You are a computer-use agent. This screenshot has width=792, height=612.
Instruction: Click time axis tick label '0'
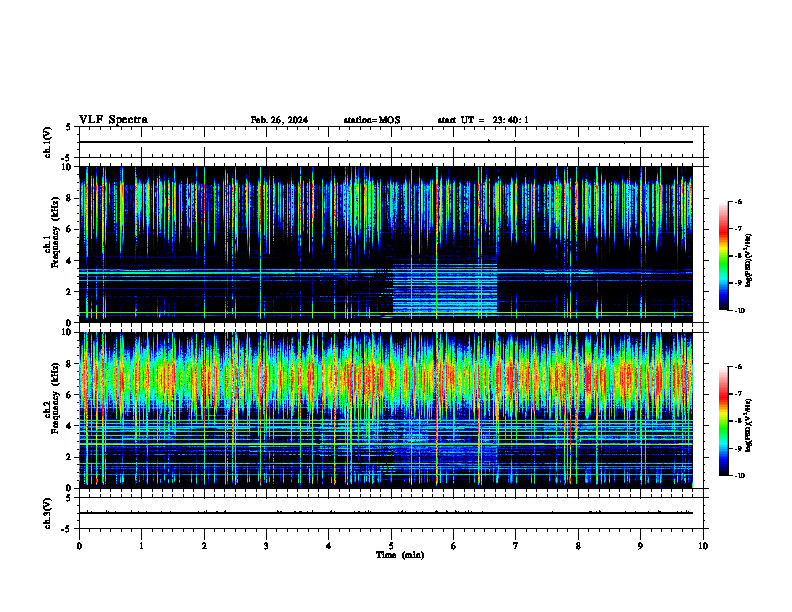pos(79,546)
